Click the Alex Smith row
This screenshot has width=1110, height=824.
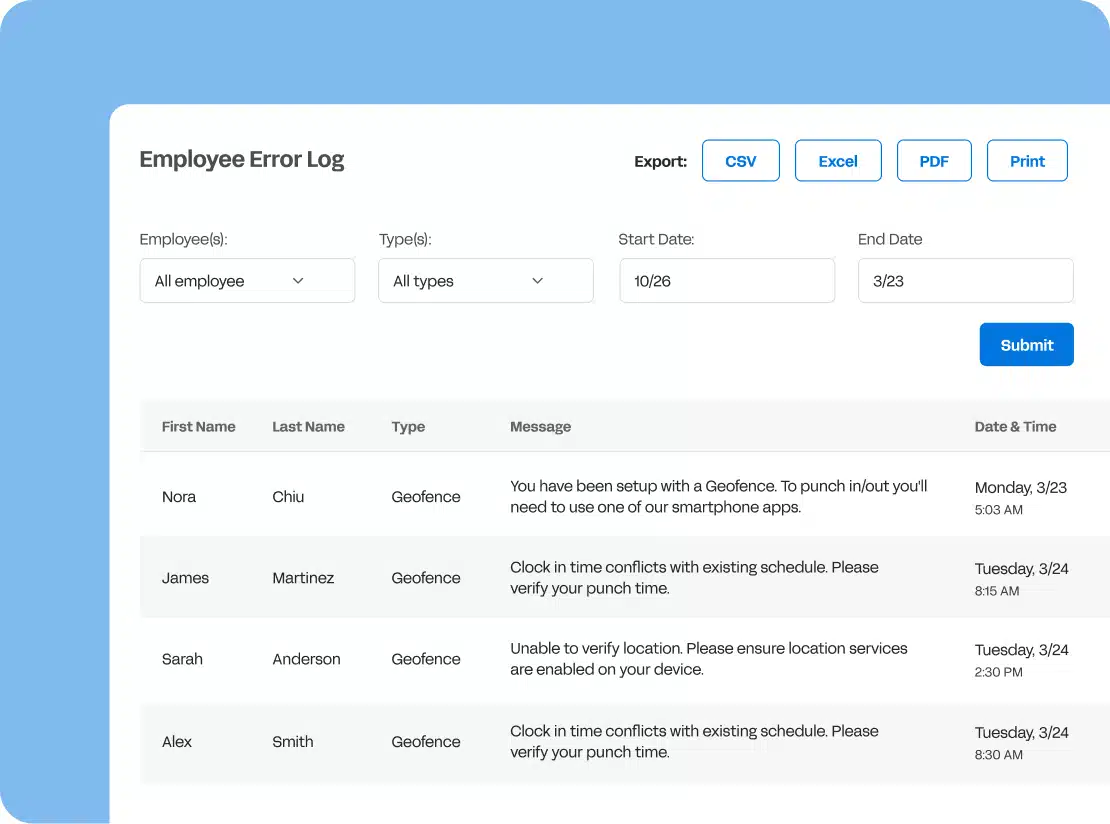(x=620, y=742)
